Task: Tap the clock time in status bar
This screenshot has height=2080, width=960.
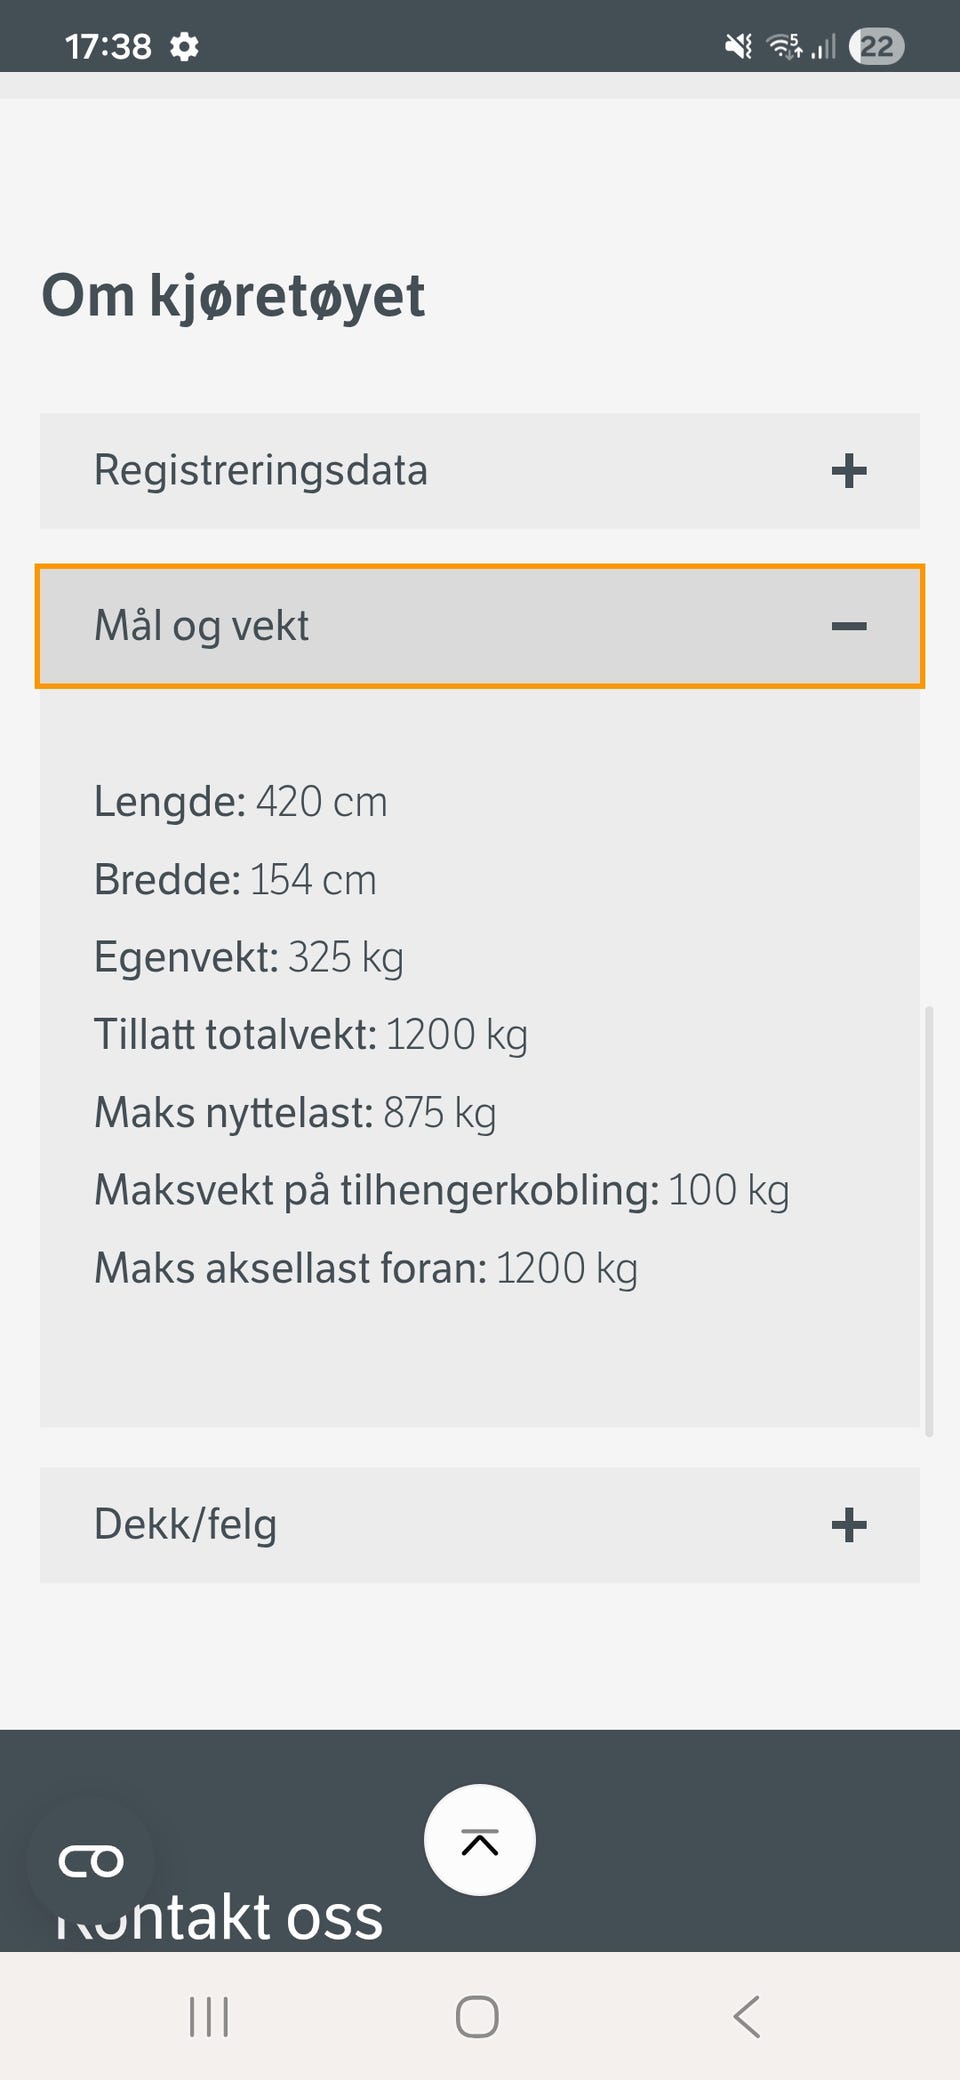Action: (108, 47)
